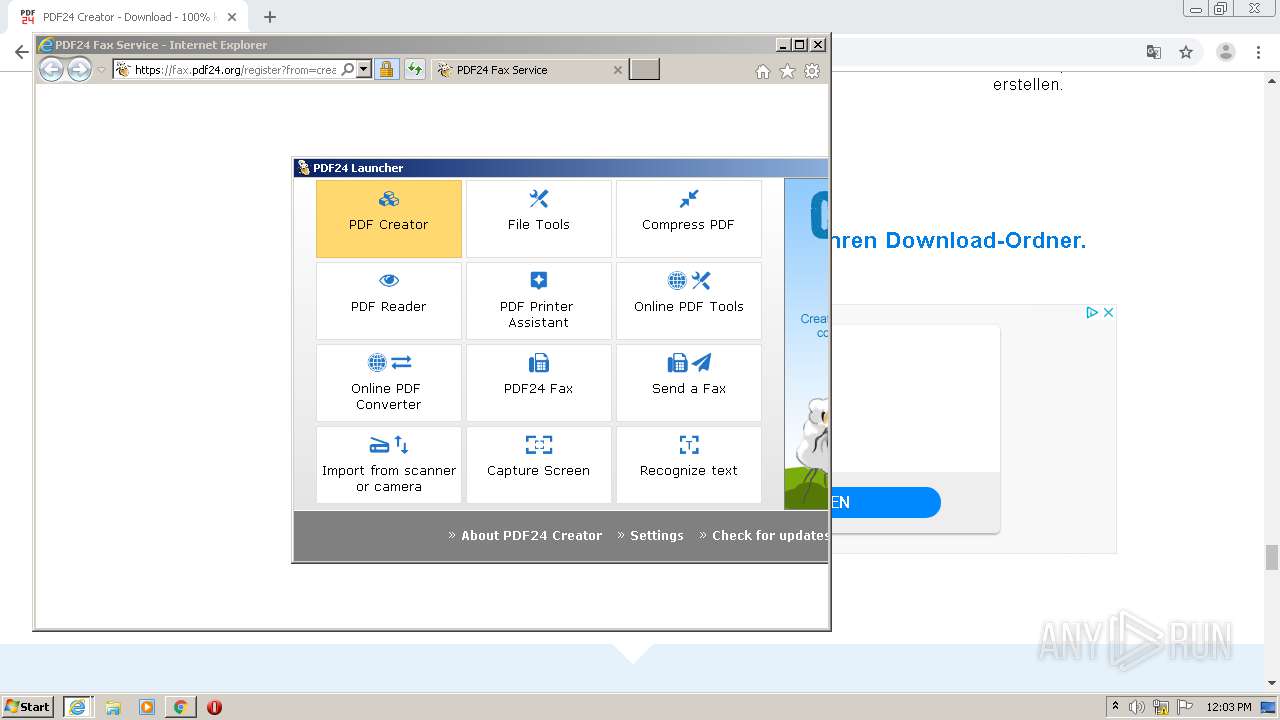Open the PDF Reader tile
This screenshot has width=1280, height=720.
coord(389,301)
